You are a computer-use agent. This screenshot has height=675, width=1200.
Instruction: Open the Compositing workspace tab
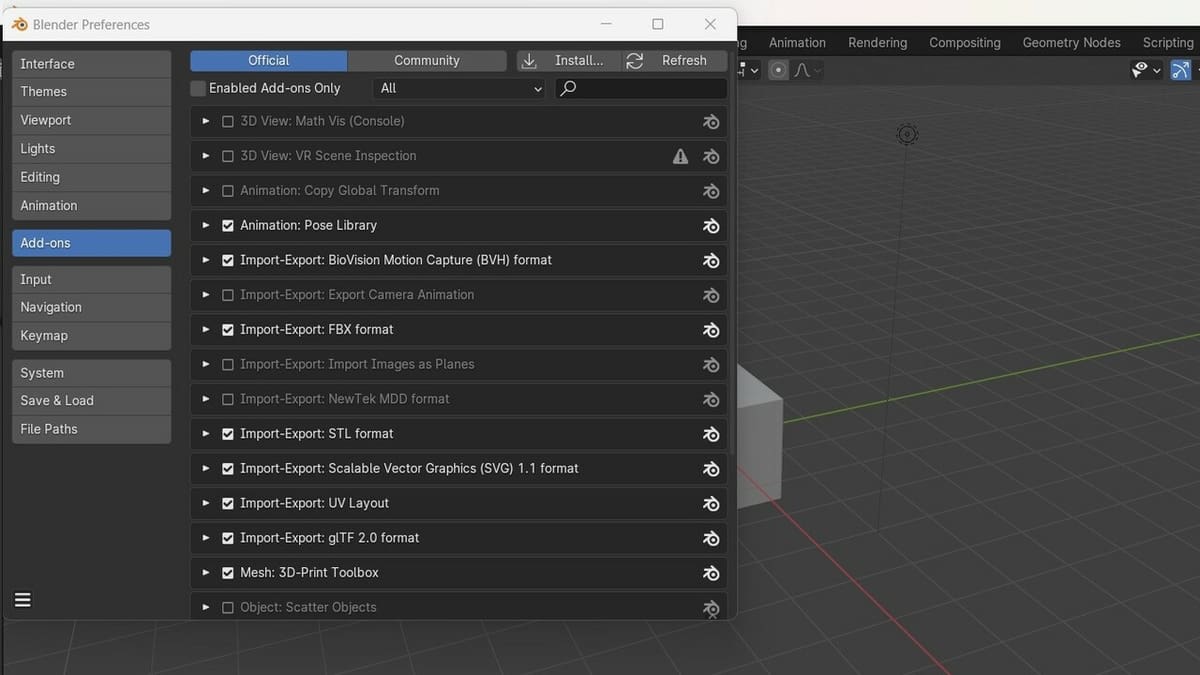coord(965,43)
